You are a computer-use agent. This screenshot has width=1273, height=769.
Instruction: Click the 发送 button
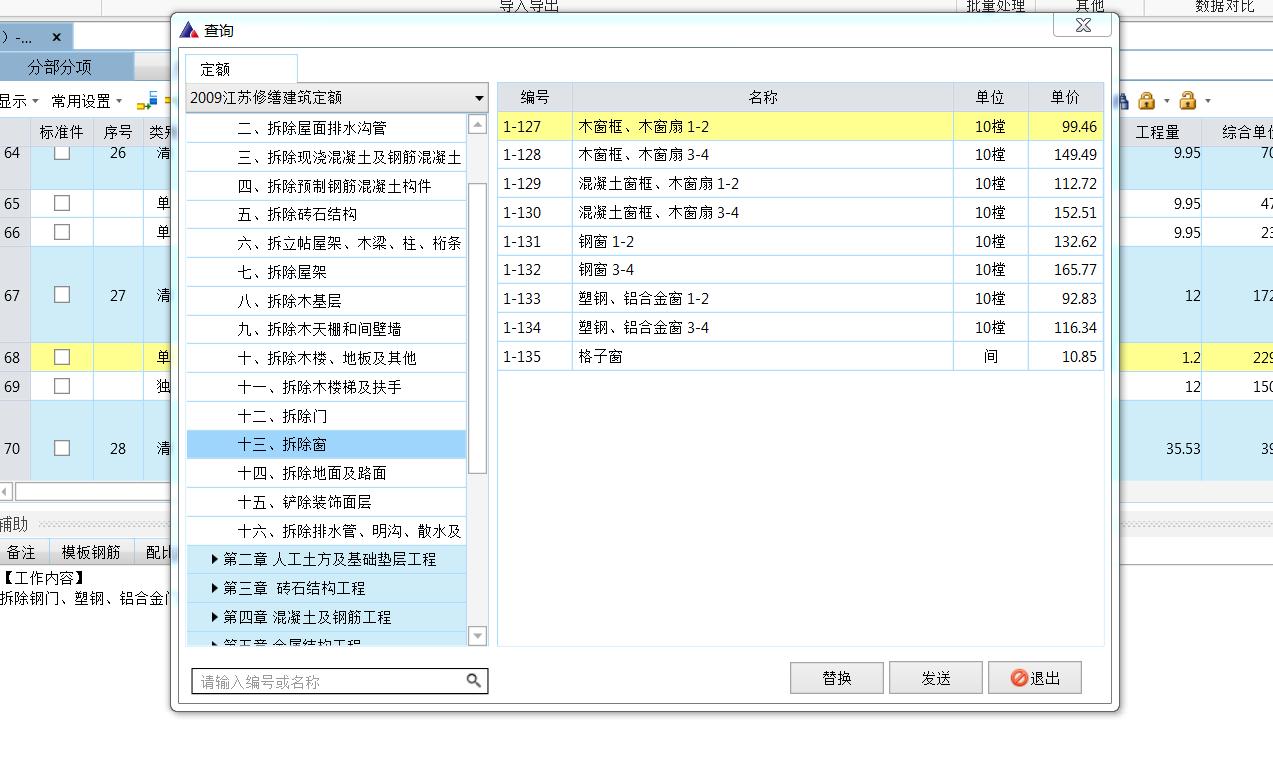[936, 678]
